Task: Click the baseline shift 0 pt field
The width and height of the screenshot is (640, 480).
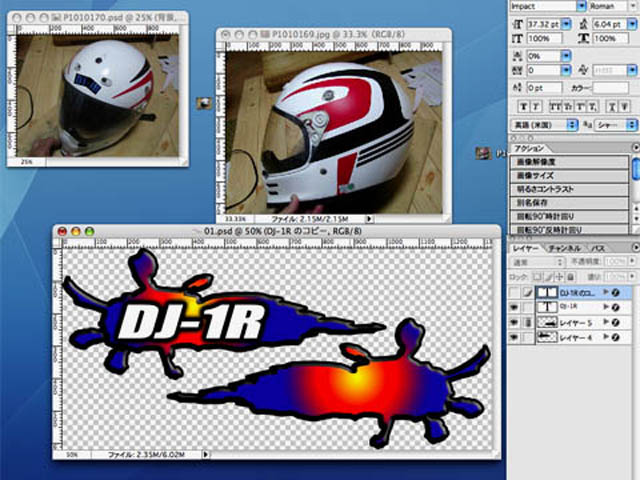Action: (544, 87)
